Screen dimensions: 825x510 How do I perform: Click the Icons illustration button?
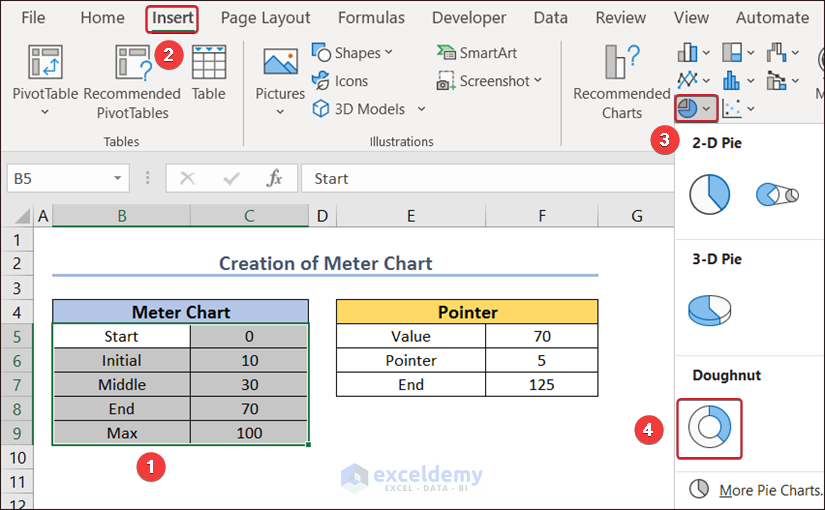340,81
